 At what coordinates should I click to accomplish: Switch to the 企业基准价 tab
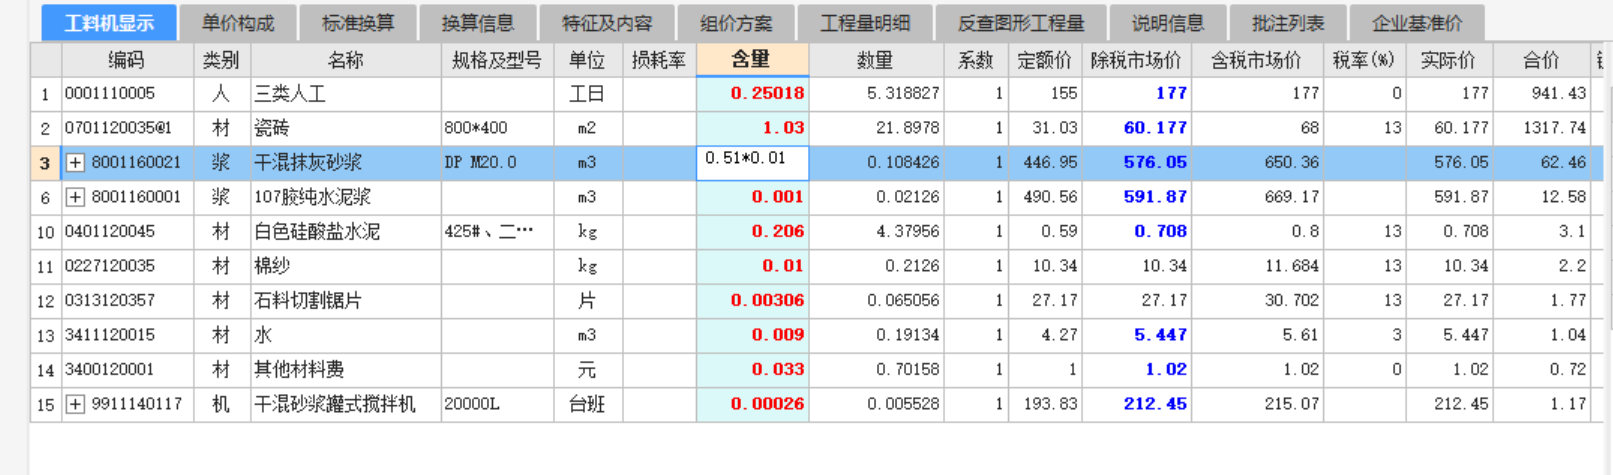[x=1417, y=23]
